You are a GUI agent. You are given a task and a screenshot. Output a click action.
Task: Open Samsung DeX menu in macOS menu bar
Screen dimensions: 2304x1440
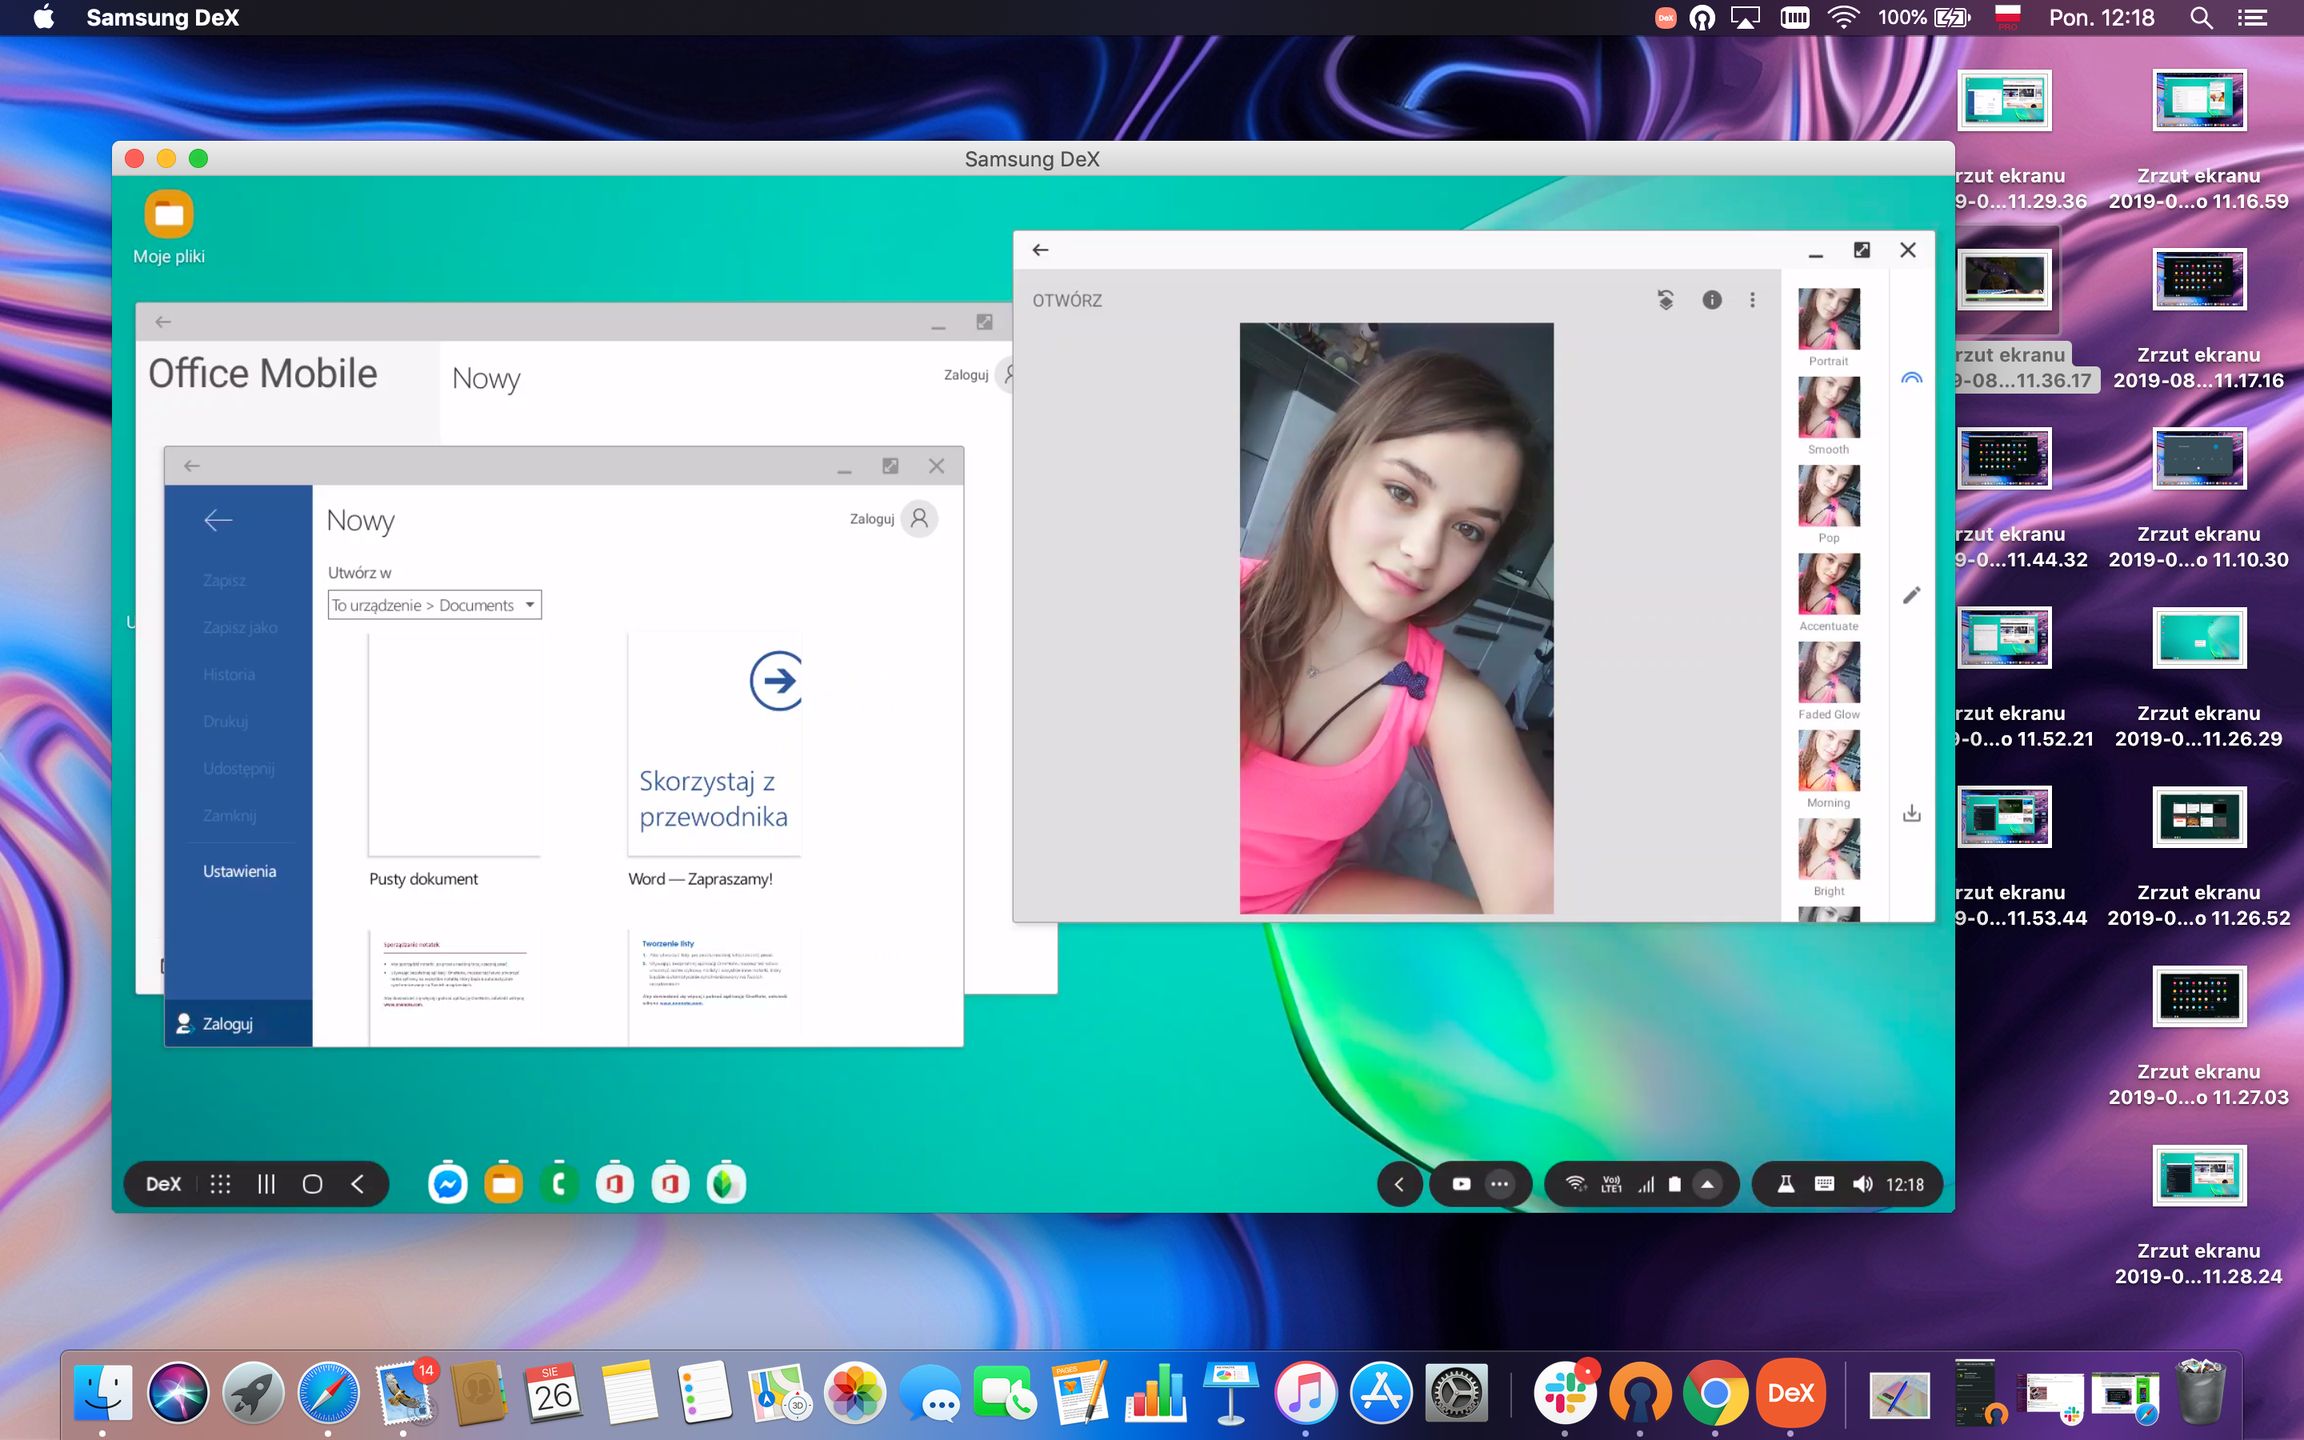[x=162, y=17]
